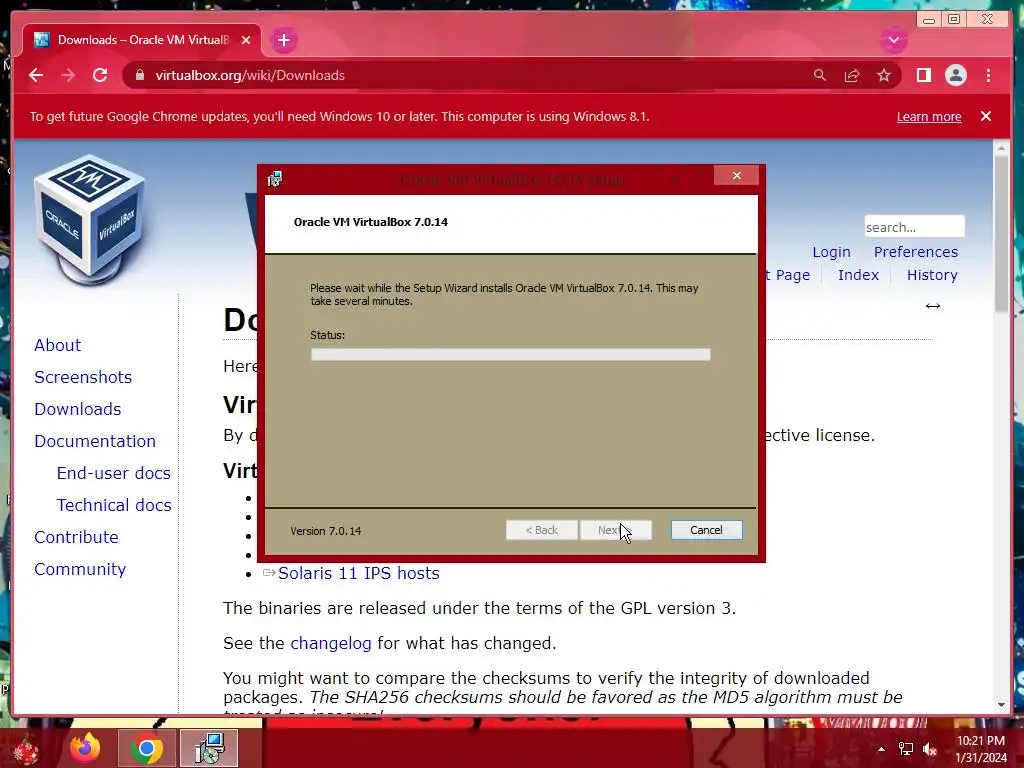Show hidden tray icons arrow

[881, 749]
